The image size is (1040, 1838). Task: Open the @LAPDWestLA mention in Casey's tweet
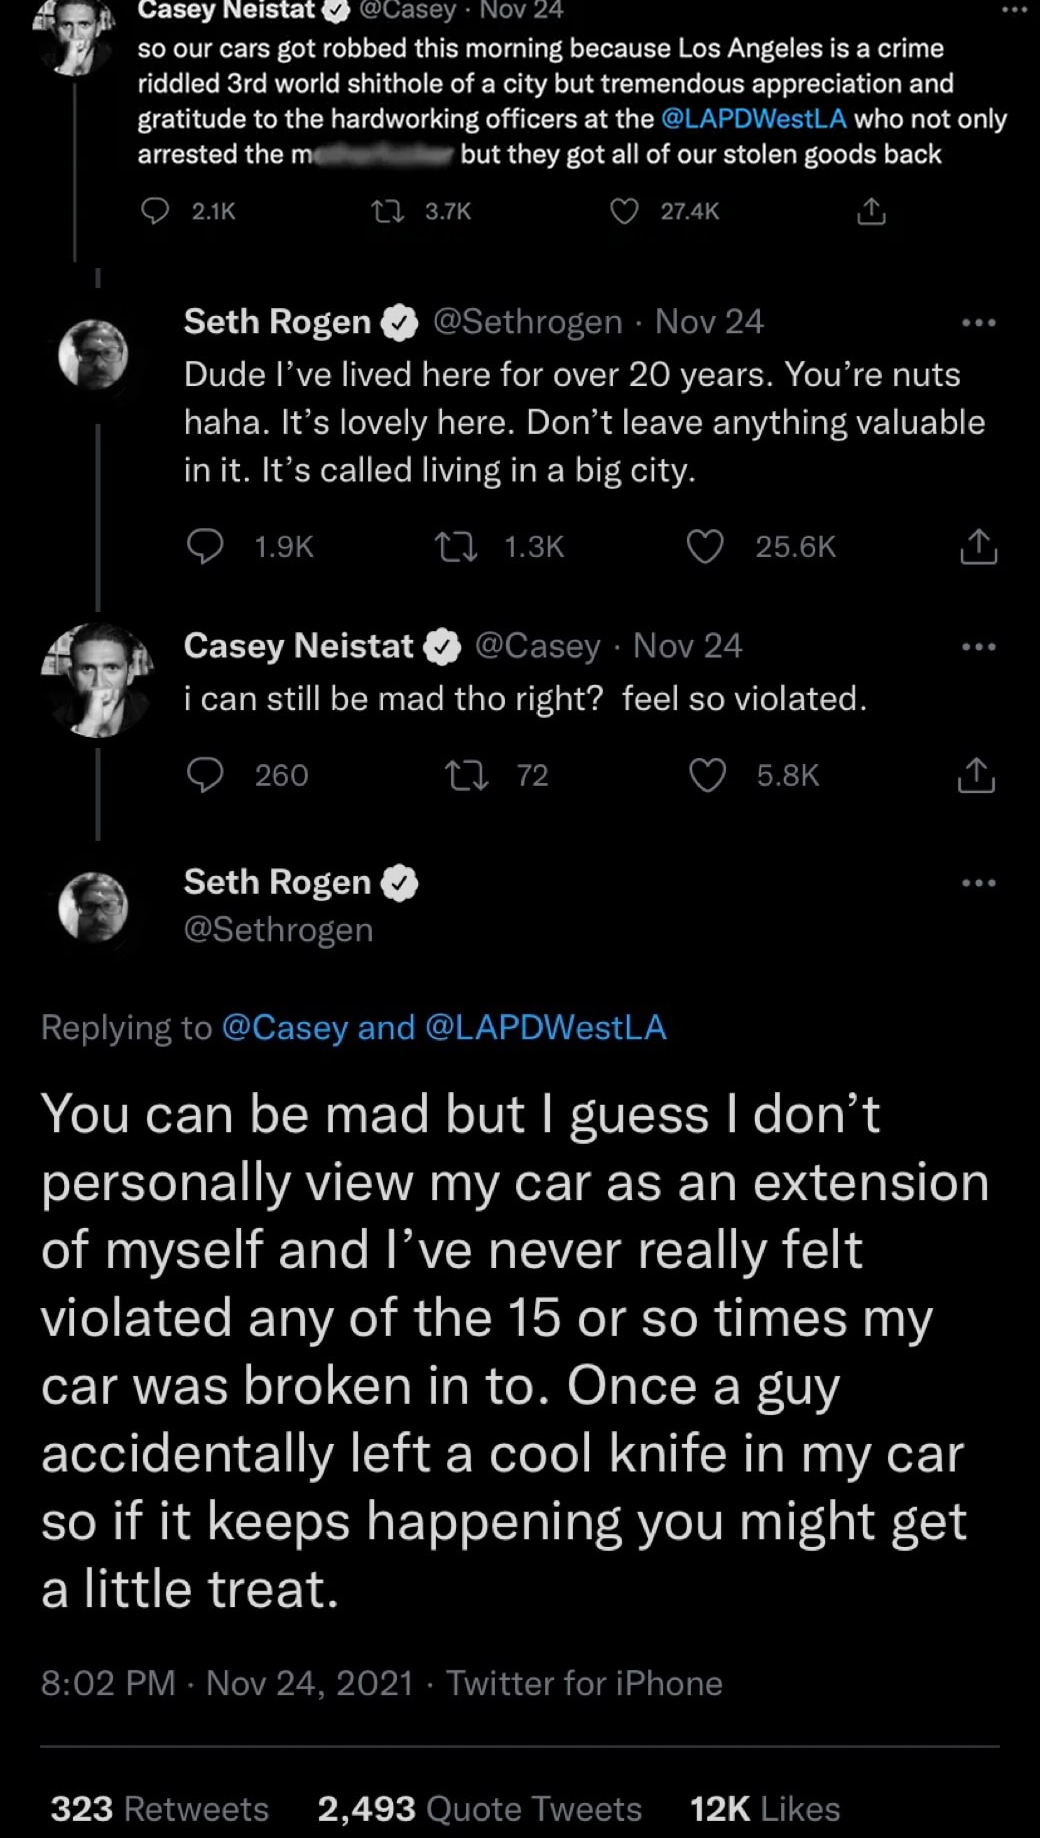pyautogui.click(x=754, y=119)
